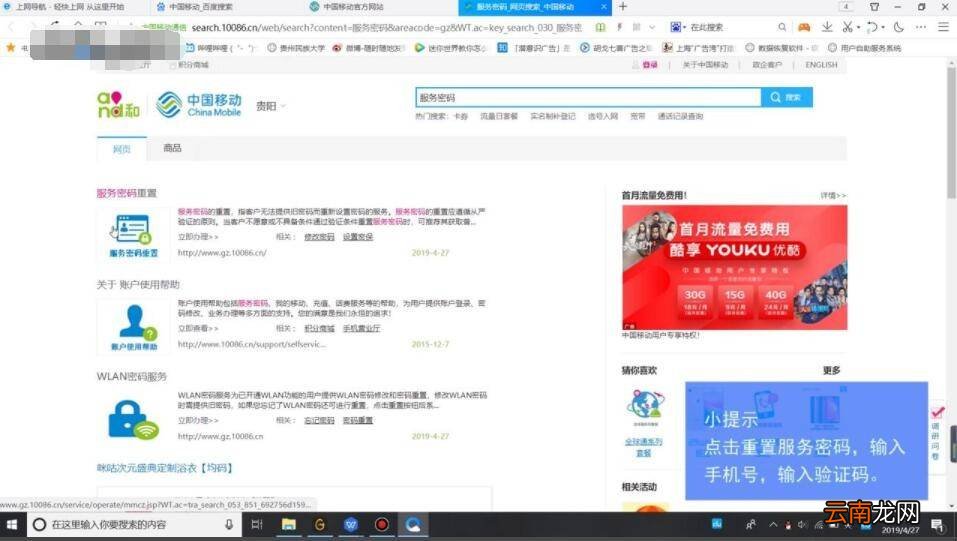Viewport: 957px width, 541px height.
Task: Switch to 中国移动_百度搜索 browser tab
Action: click(201, 7)
